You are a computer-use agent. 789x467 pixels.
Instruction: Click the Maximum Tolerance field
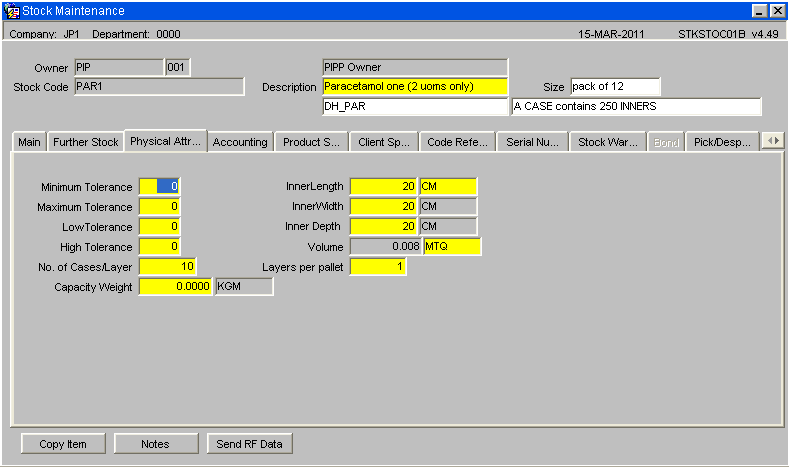pos(159,206)
